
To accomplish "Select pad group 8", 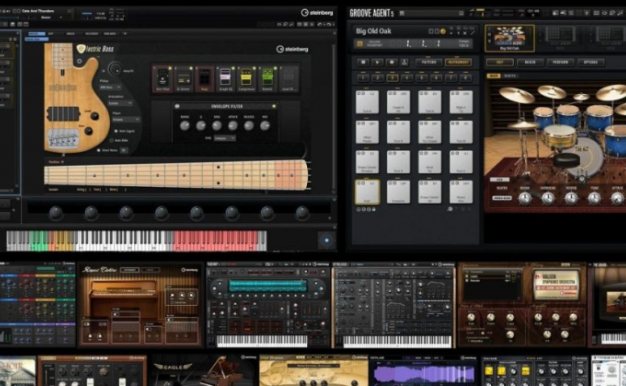I will pyautogui.click(x=465, y=78).
